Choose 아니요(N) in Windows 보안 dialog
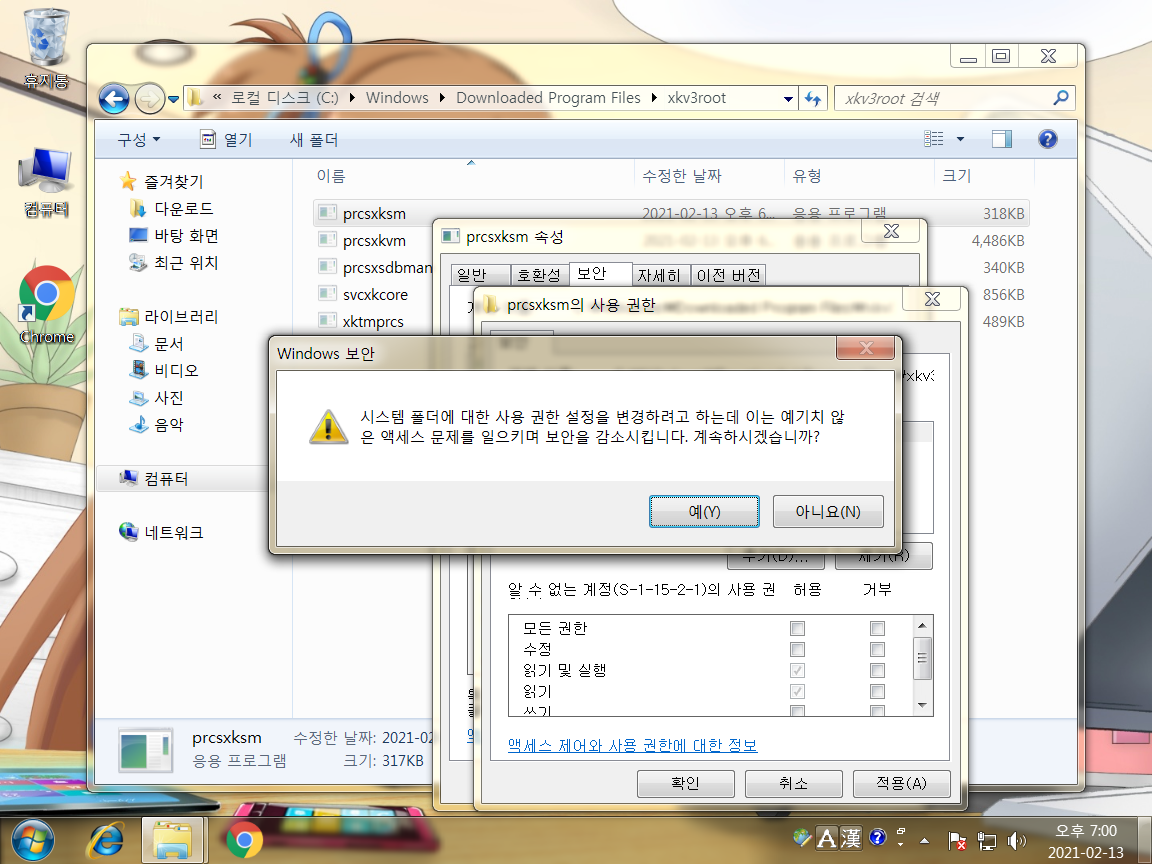 point(828,511)
